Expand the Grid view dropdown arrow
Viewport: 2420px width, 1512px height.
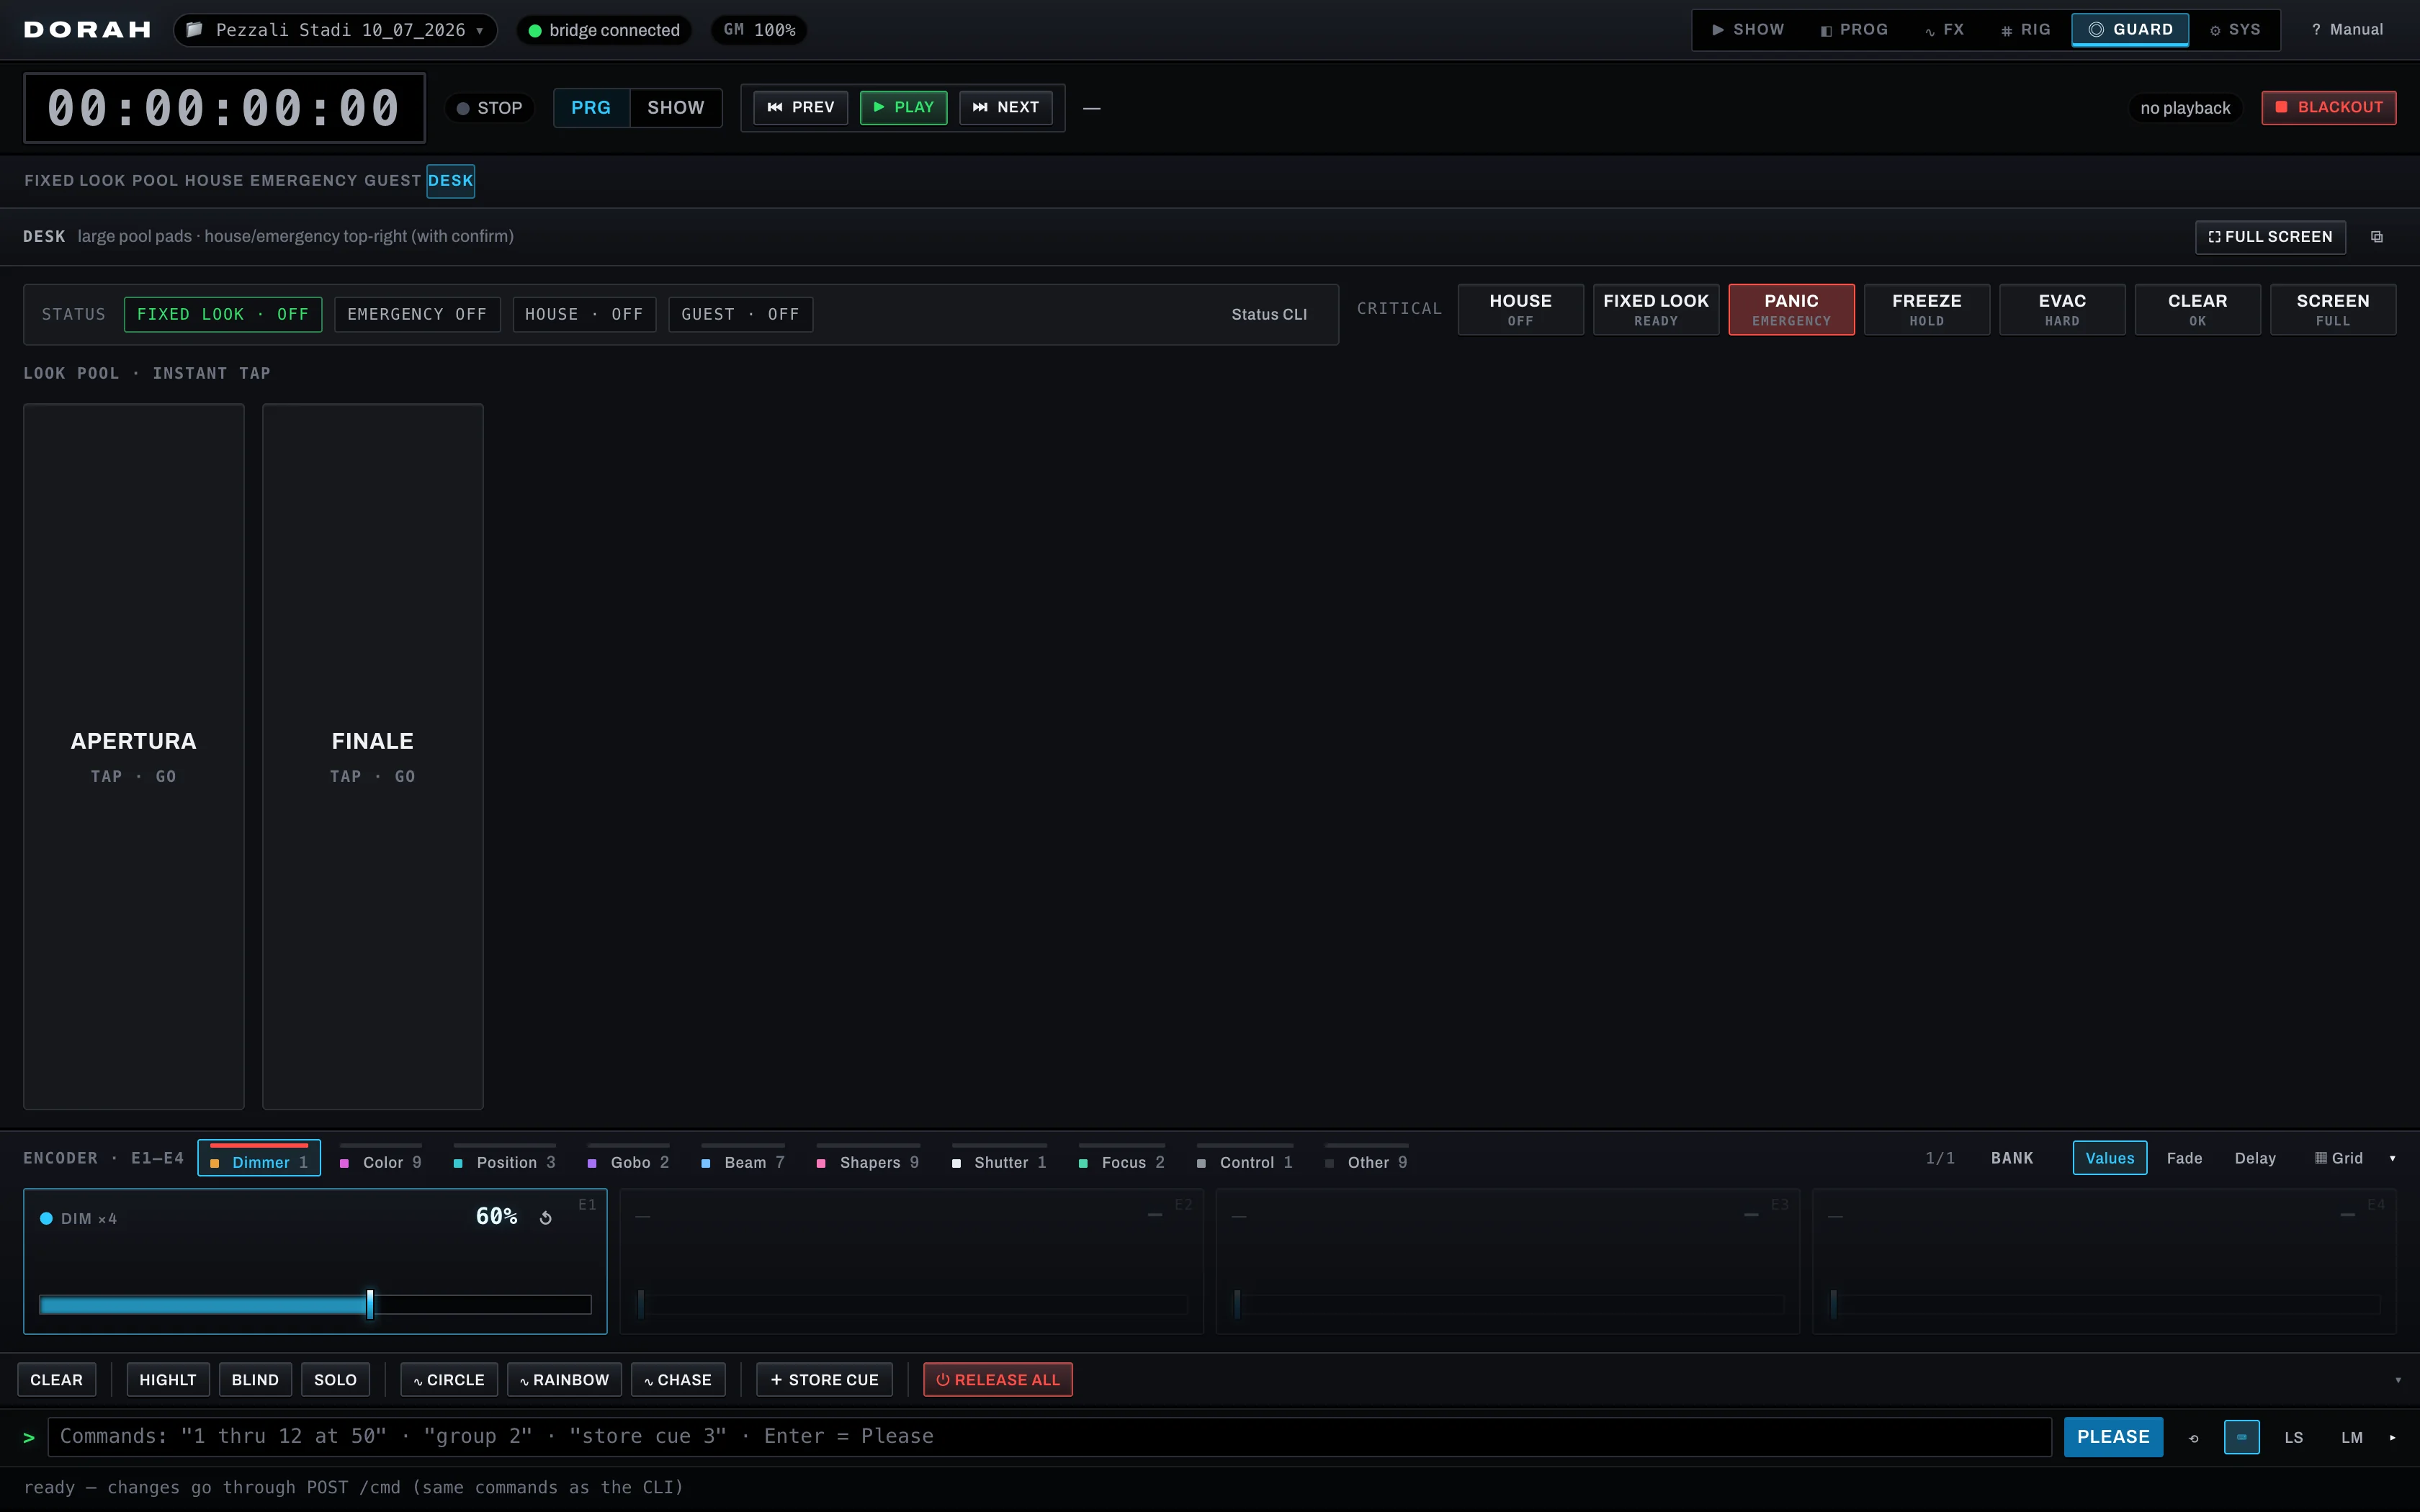pos(2392,1158)
